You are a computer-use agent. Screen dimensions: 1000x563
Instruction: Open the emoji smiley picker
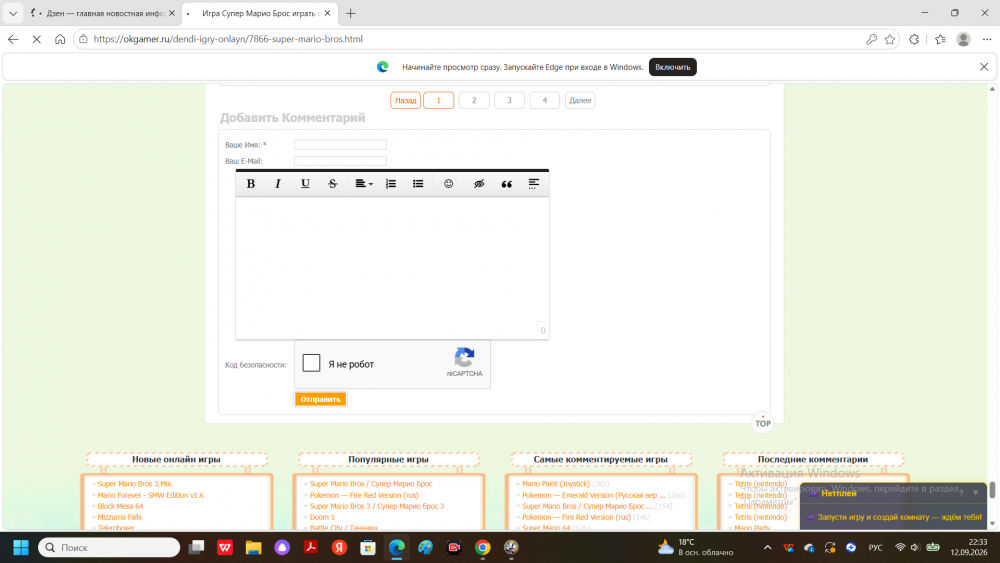click(x=448, y=184)
